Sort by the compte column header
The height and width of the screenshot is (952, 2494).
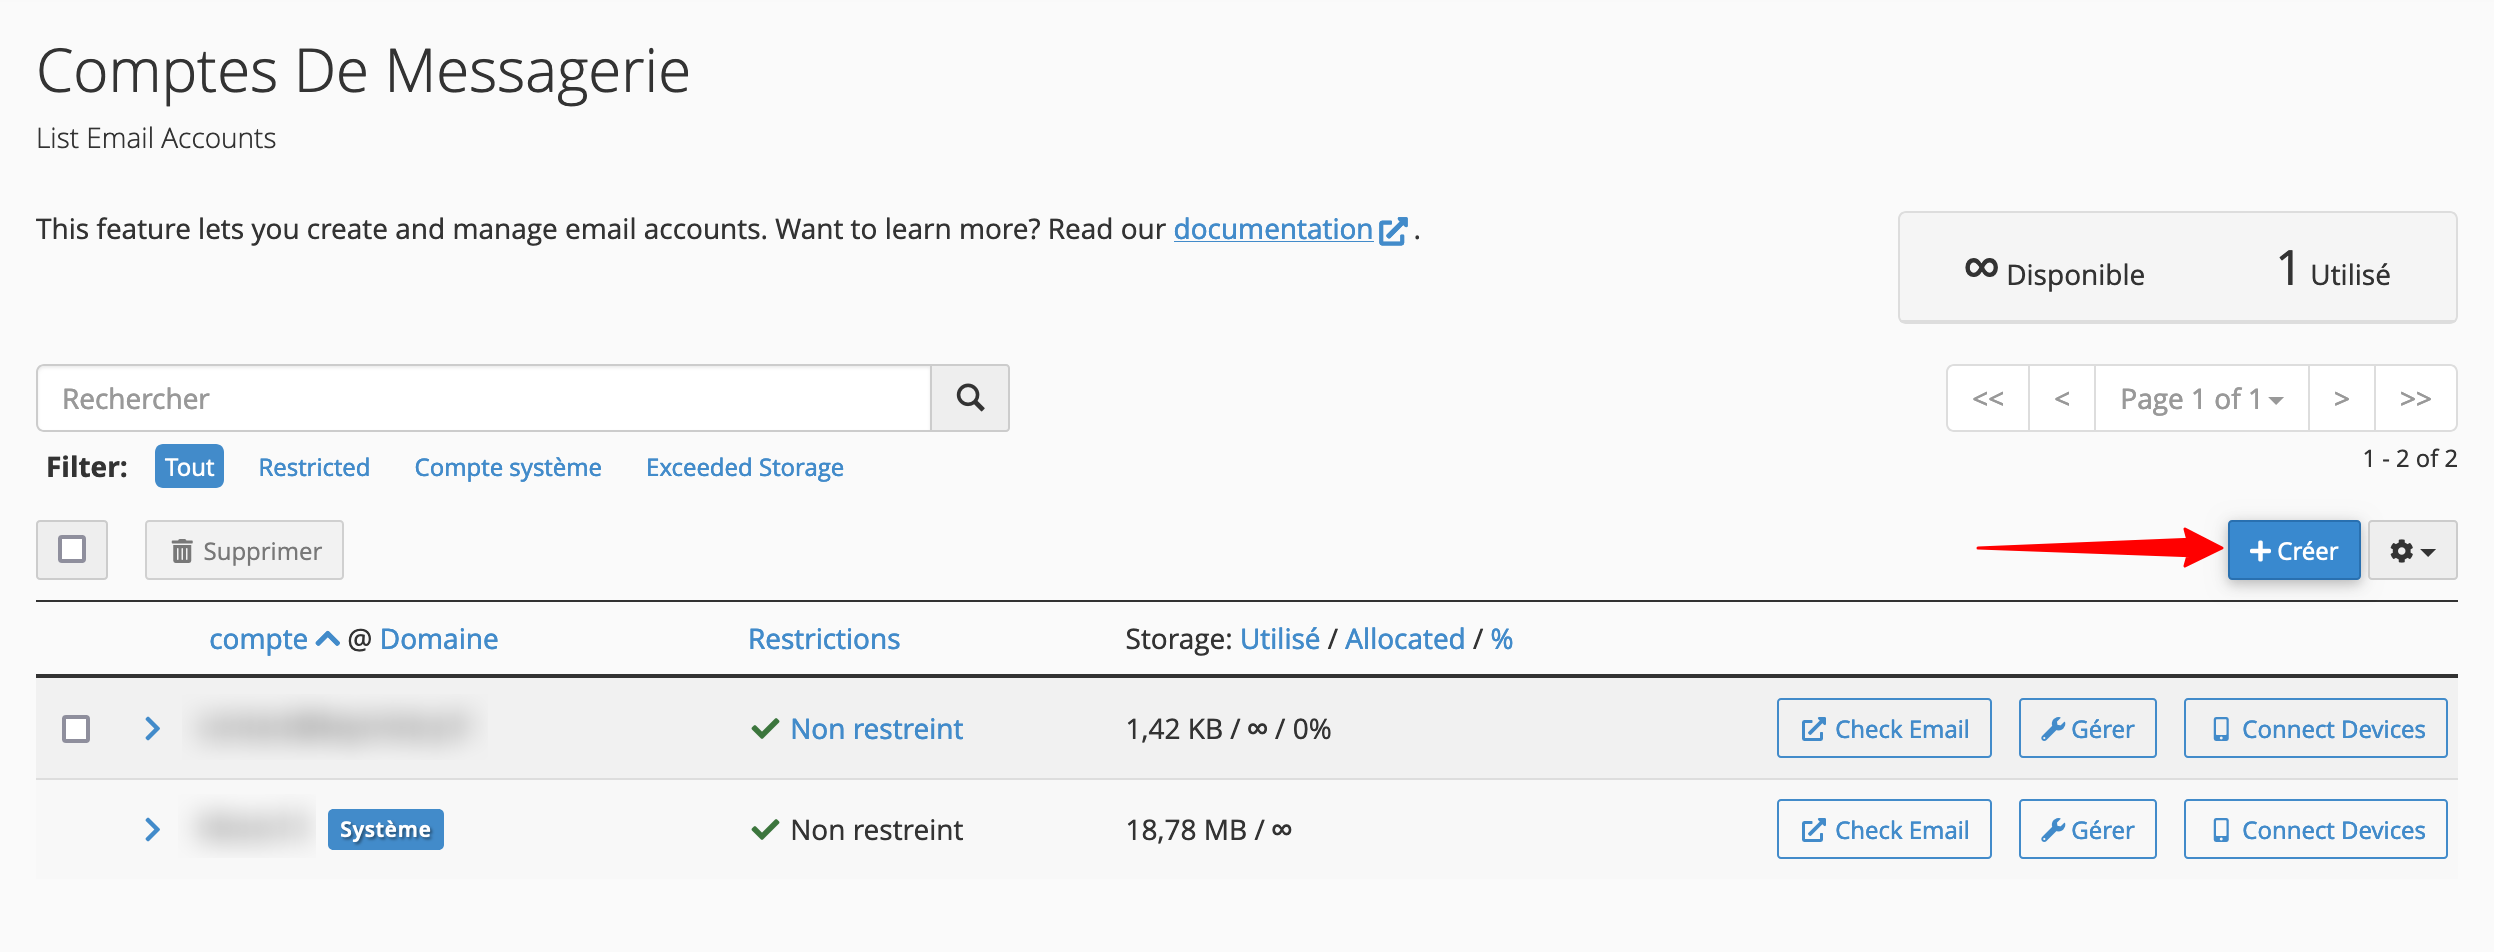pyautogui.click(x=258, y=639)
